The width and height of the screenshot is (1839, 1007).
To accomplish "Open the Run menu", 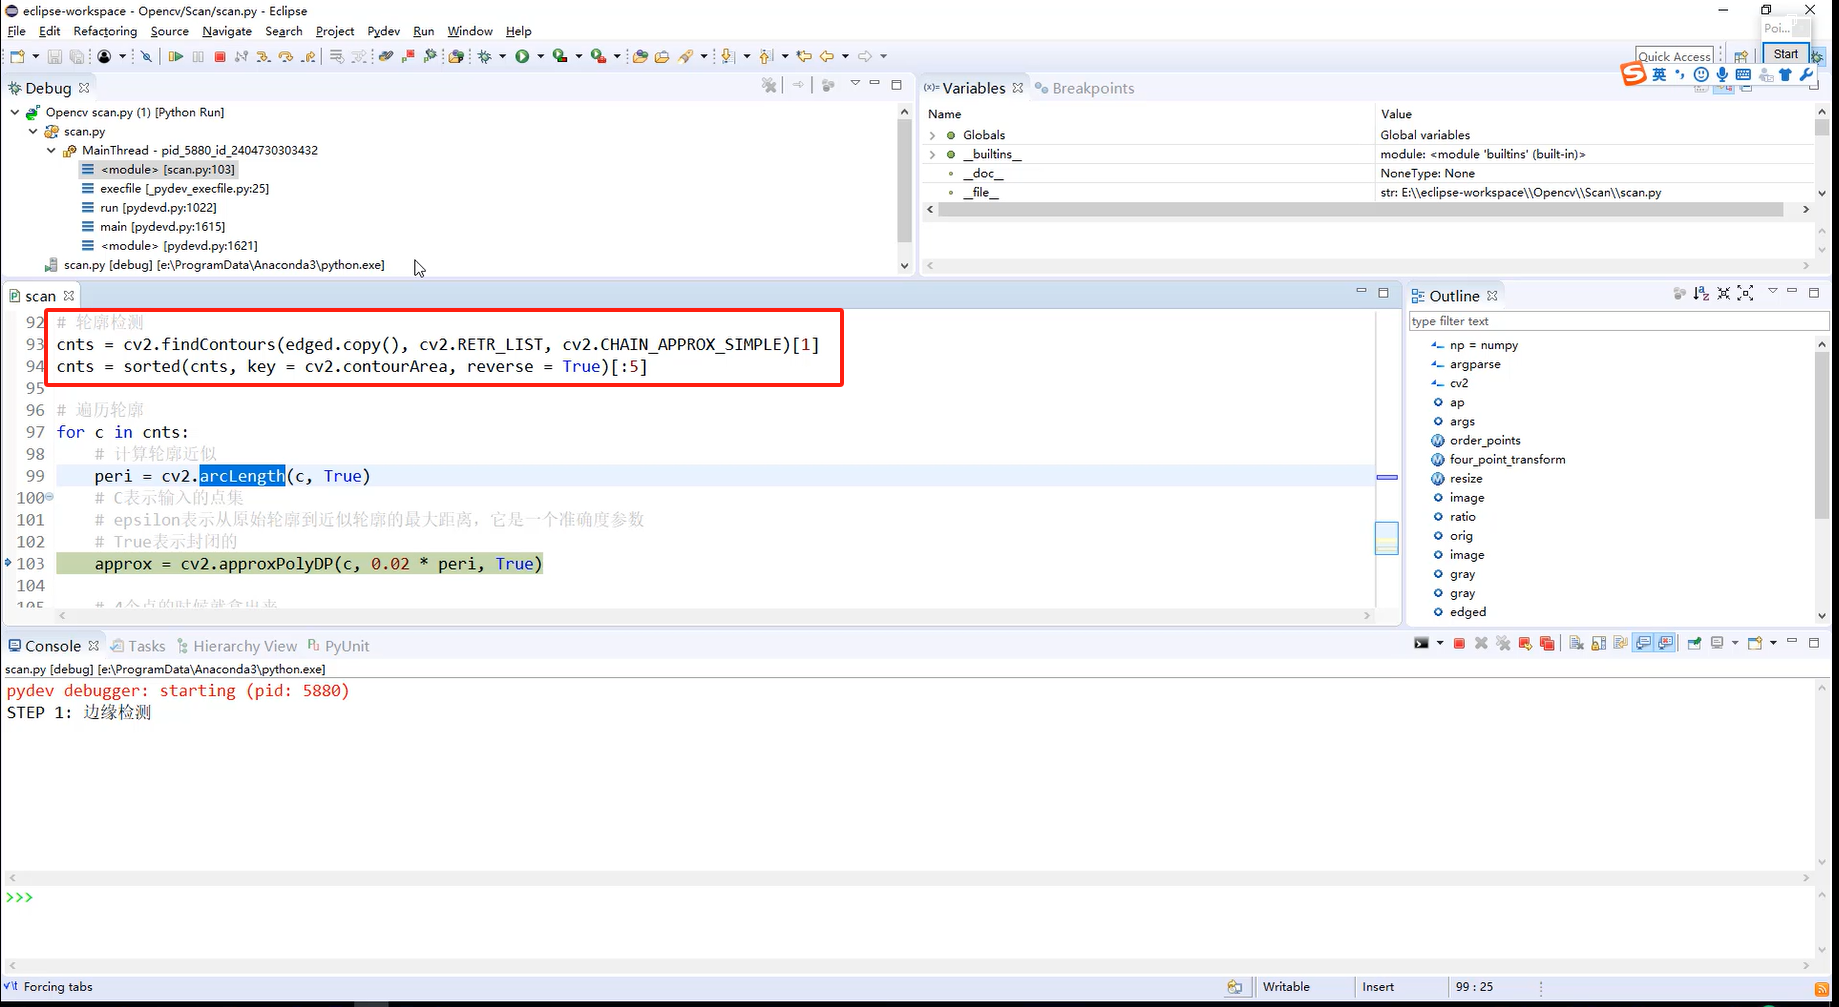I will click(424, 31).
